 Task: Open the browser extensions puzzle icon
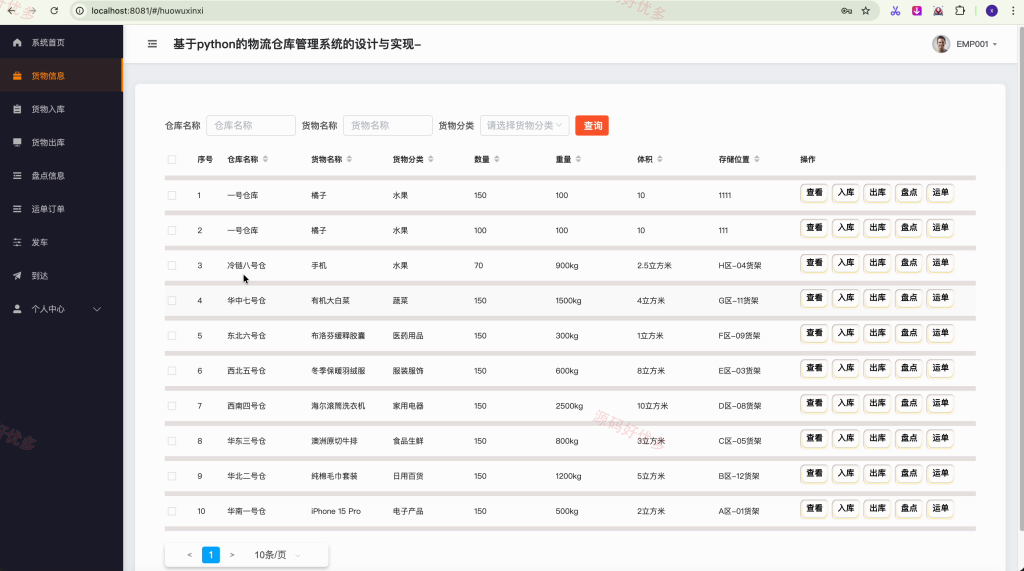coord(960,10)
